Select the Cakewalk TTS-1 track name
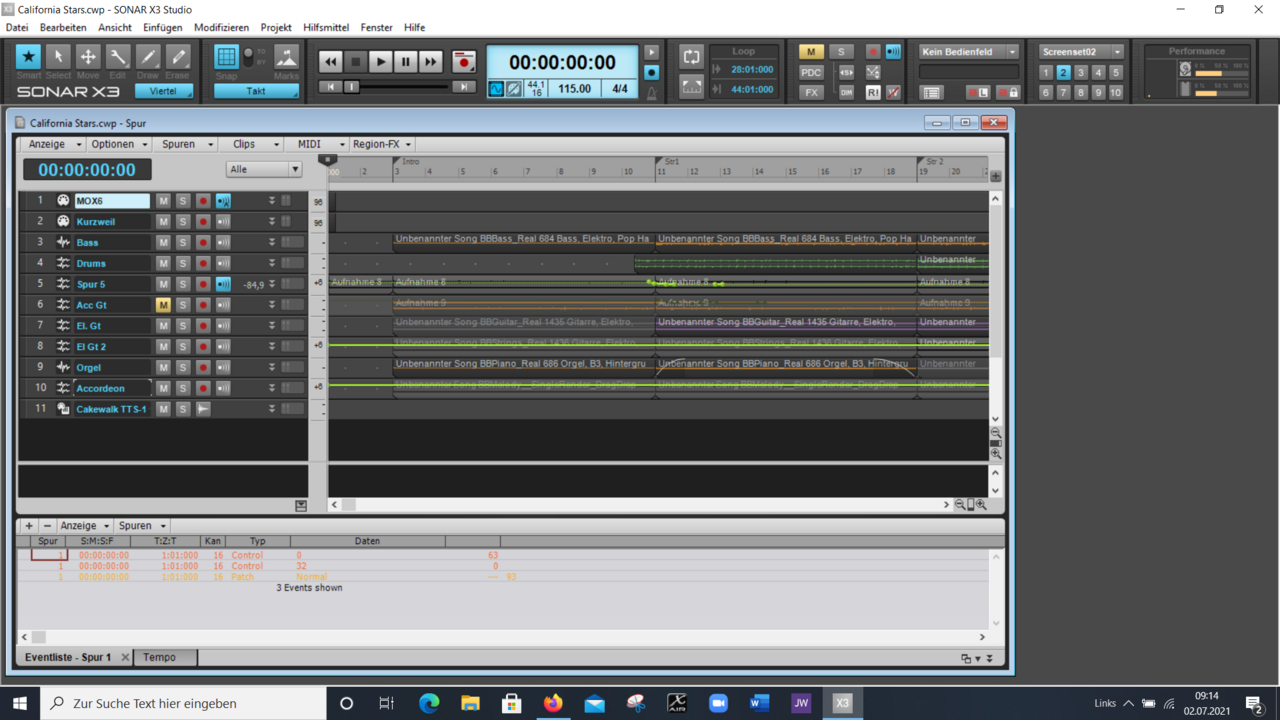Viewport: 1280px width, 720px height. [112, 409]
